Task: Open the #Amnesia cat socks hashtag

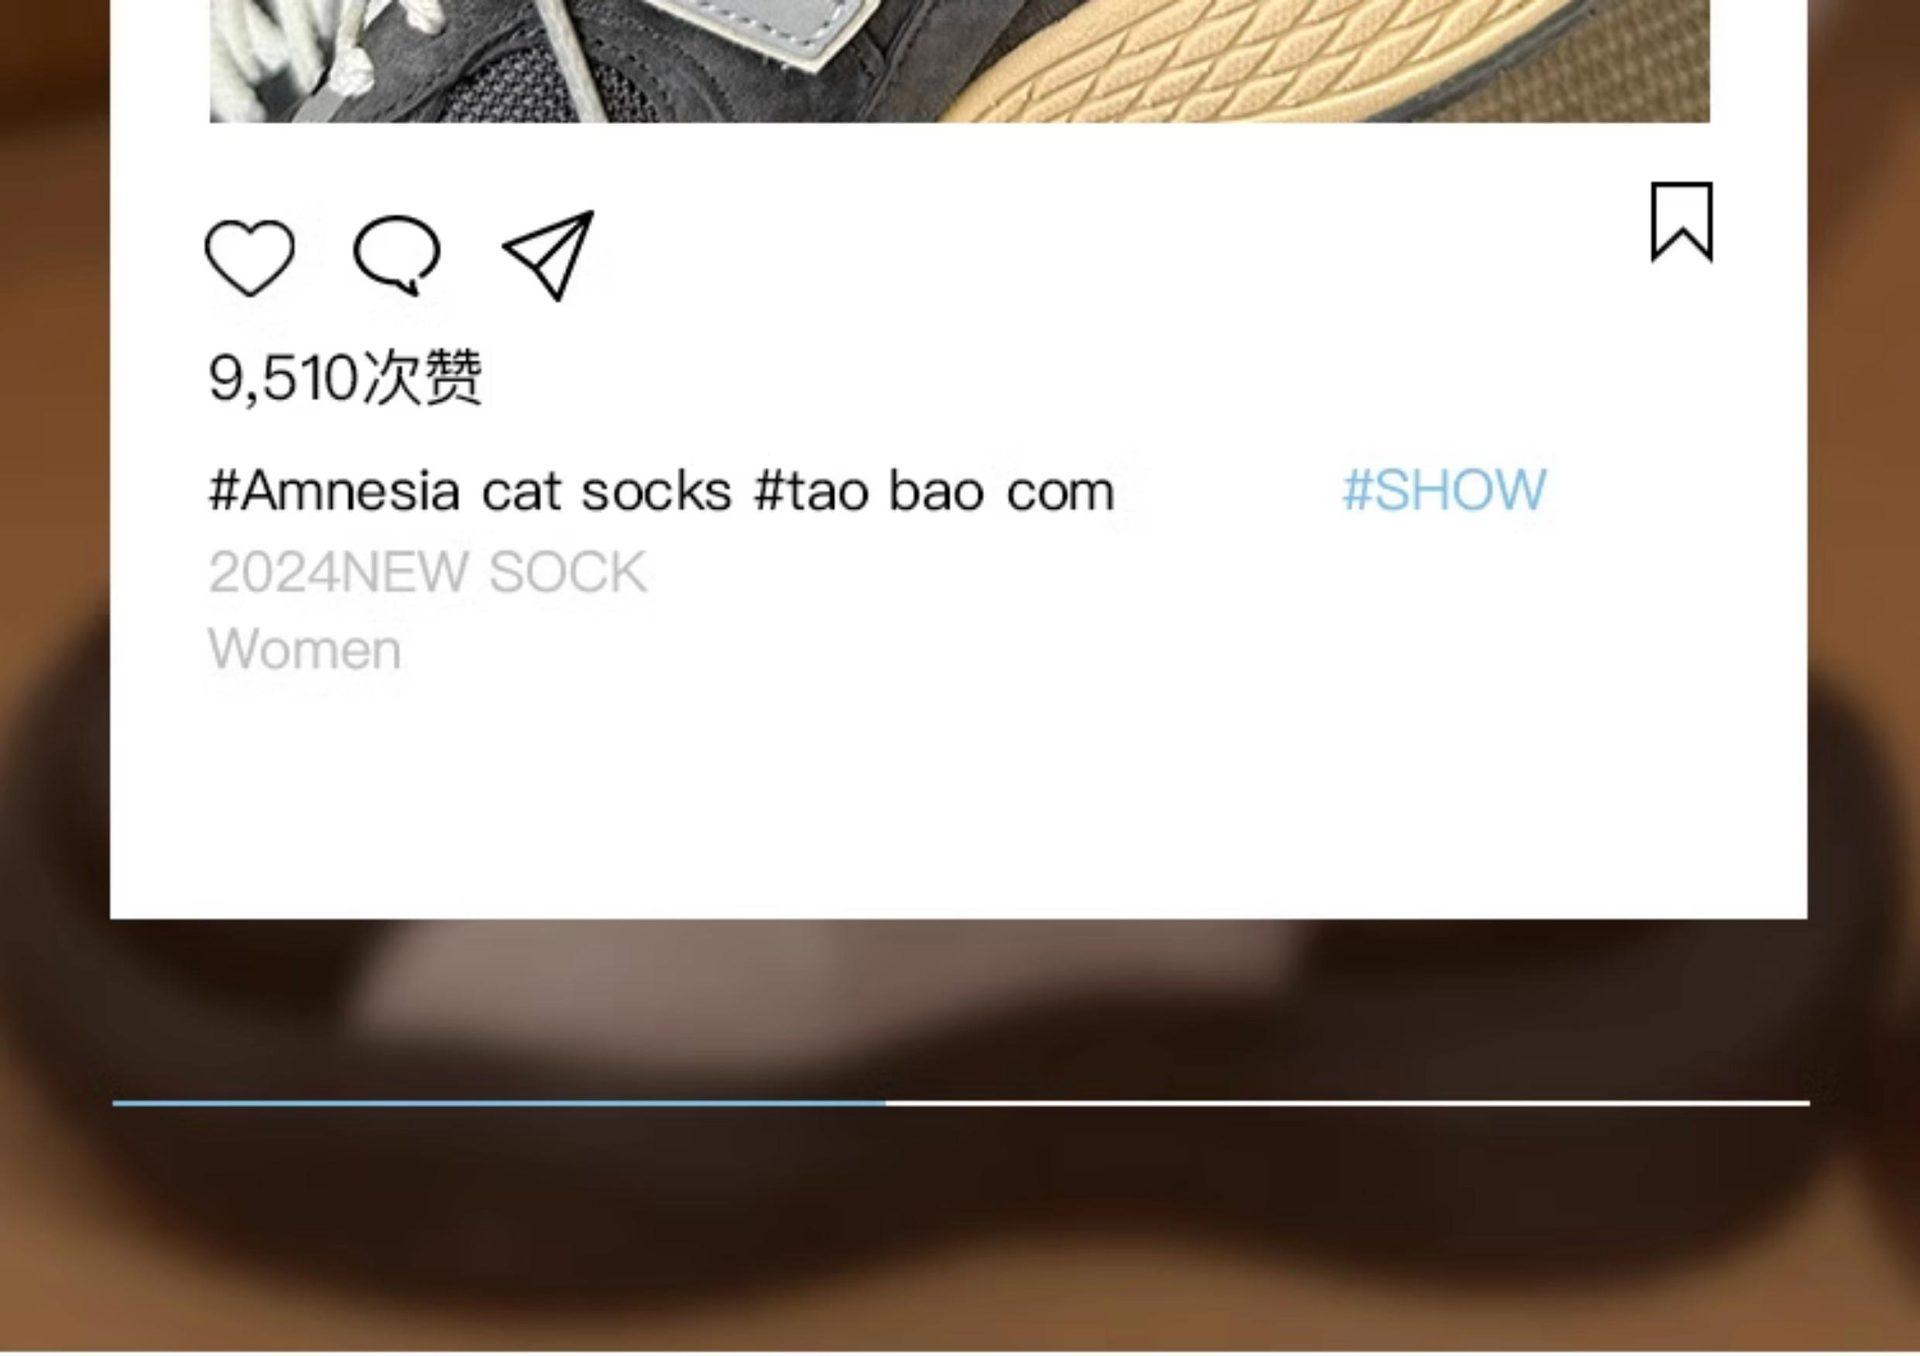Action: click(470, 491)
